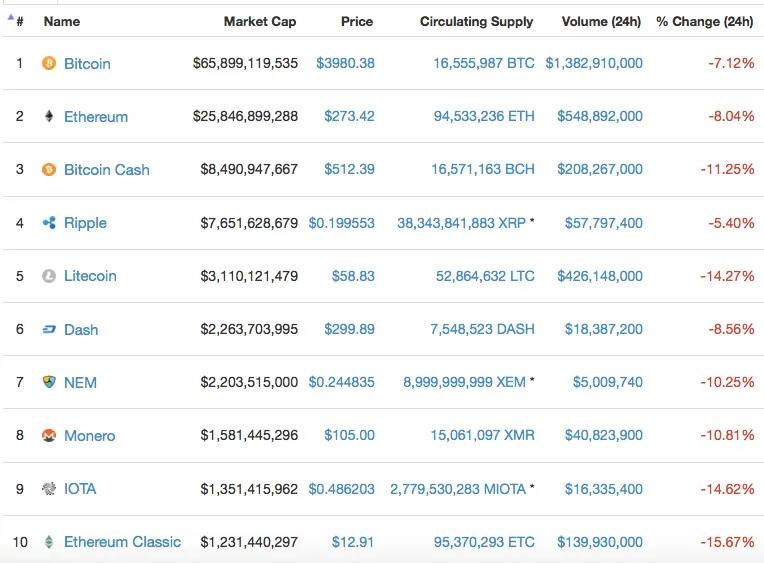Select Litecoin change value -14.27%
Screen dimensions: 764x563
click(x=727, y=276)
